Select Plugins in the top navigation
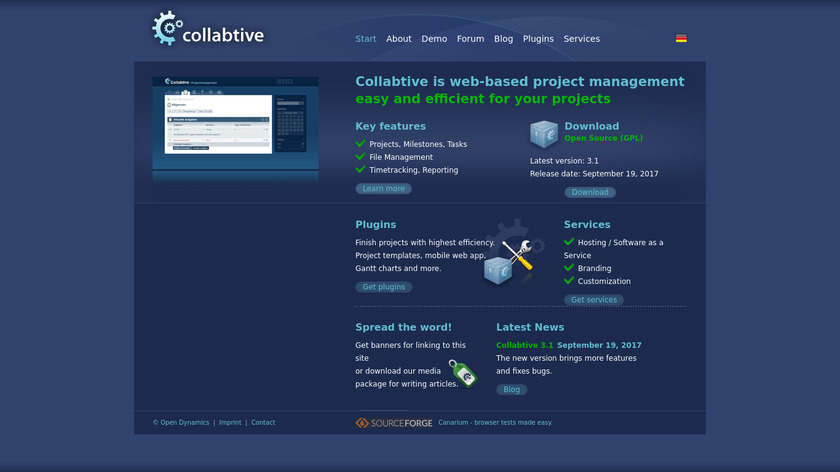 538,39
